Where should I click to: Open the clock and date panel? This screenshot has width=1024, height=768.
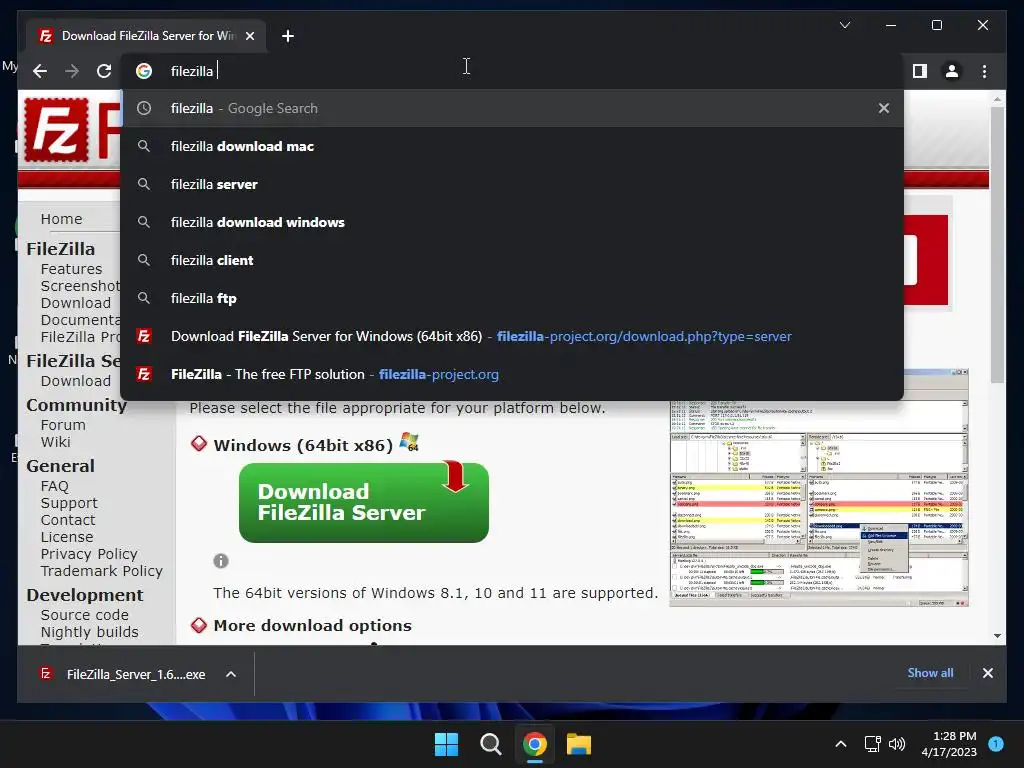(949, 744)
